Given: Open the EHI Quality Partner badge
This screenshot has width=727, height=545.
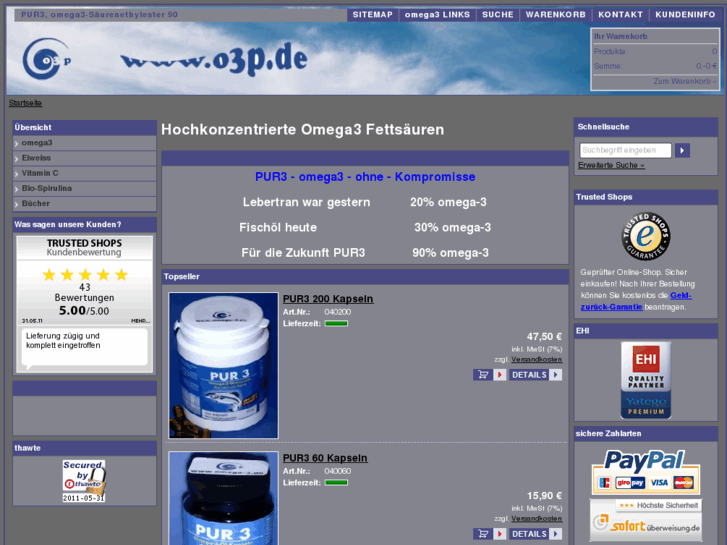Looking at the screenshot, I should click(x=646, y=380).
